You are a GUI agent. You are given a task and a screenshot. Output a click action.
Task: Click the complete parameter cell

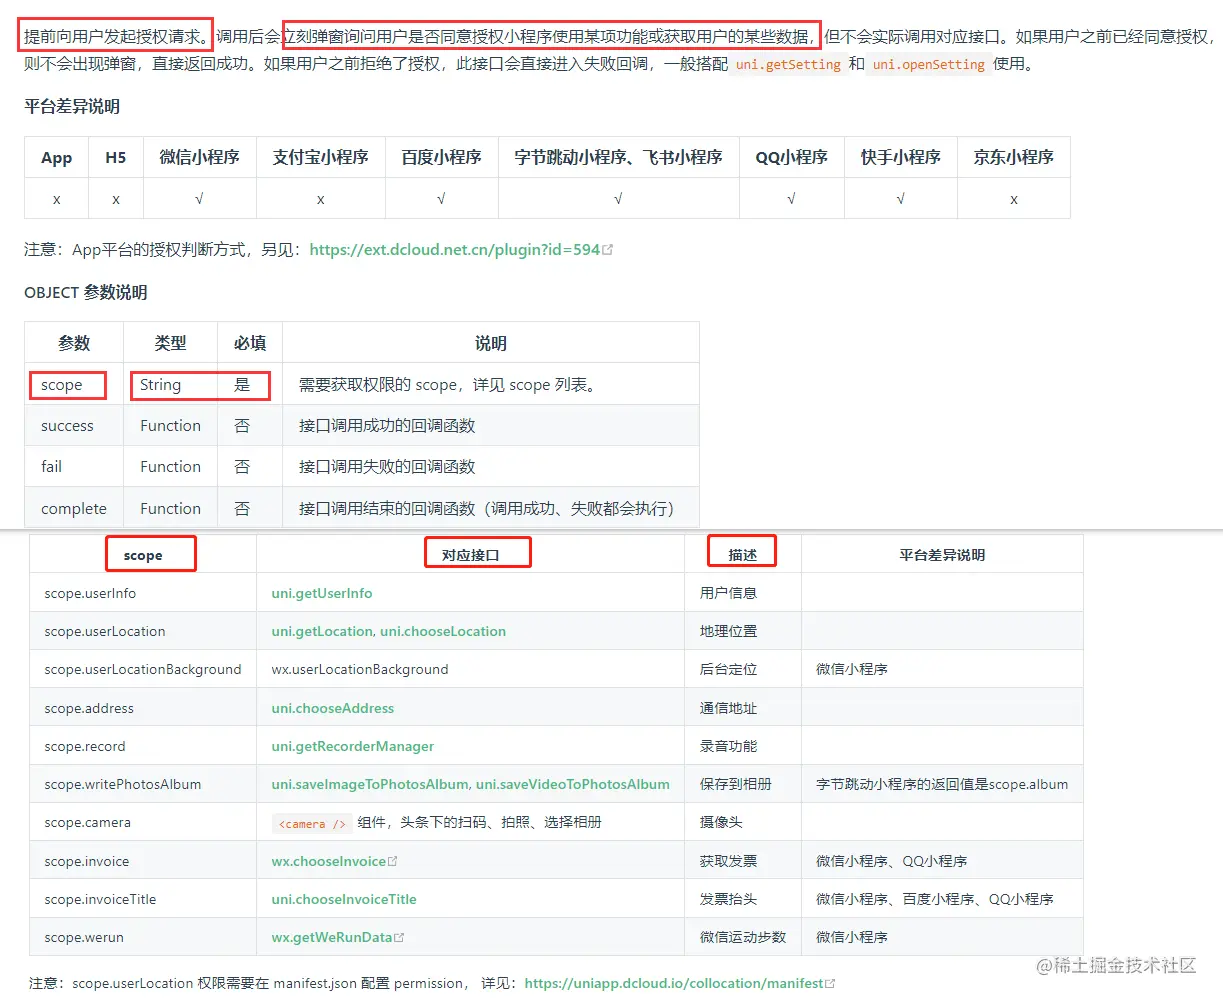coord(74,508)
